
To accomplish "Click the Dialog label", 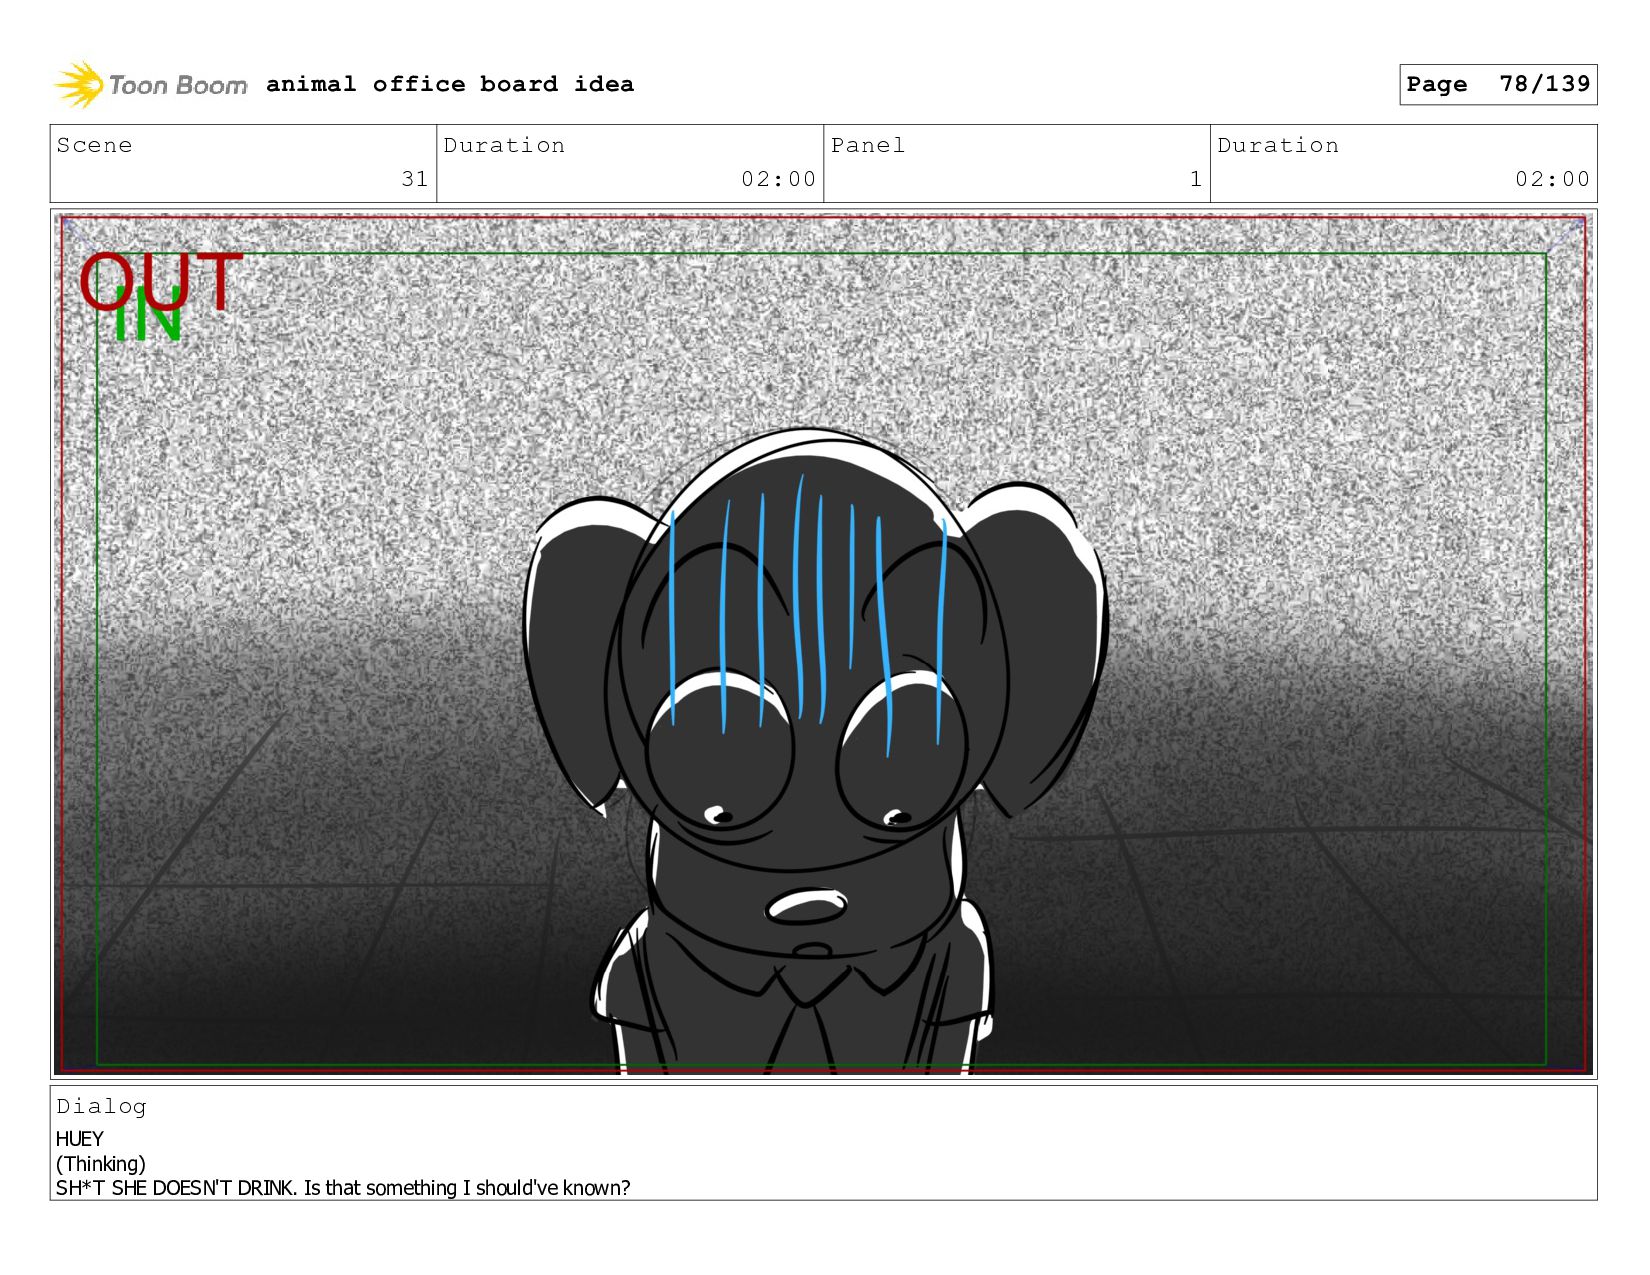I will pyautogui.click(x=101, y=1106).
